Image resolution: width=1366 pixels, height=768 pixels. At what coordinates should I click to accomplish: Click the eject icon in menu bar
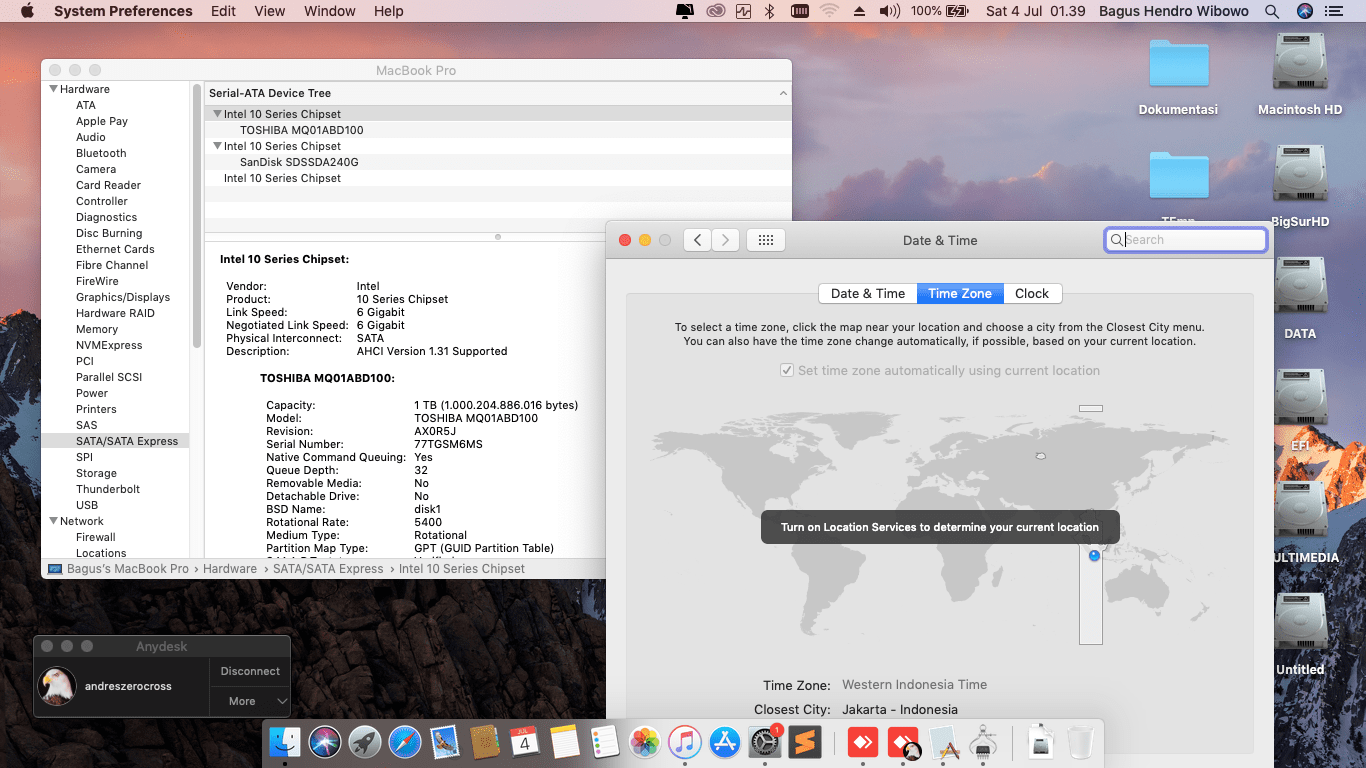[859, 11]
